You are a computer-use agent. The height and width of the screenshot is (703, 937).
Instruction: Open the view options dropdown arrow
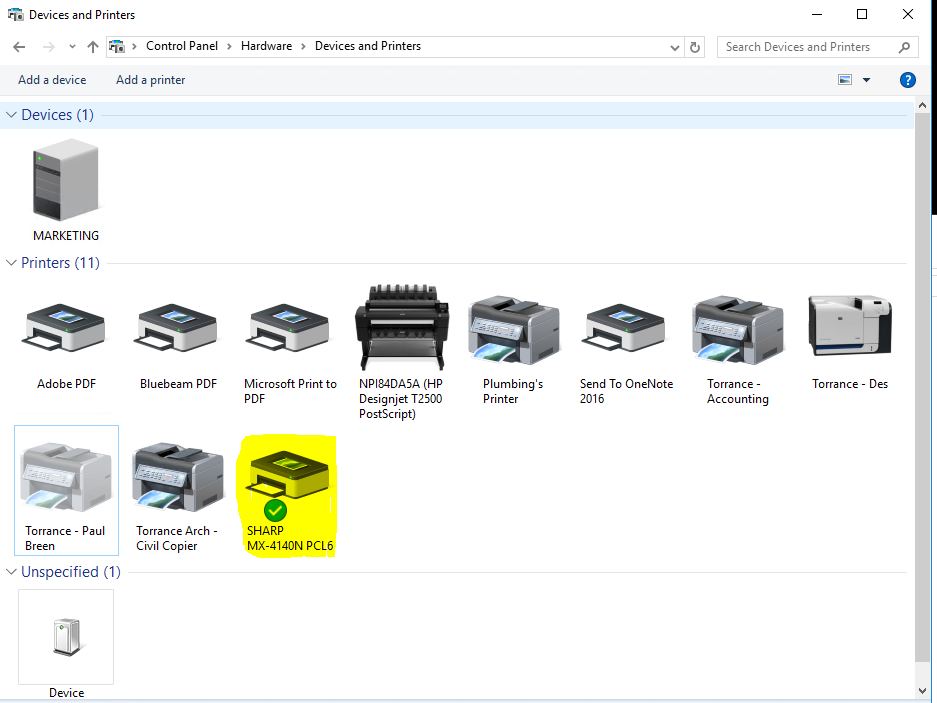coord(866,80)
